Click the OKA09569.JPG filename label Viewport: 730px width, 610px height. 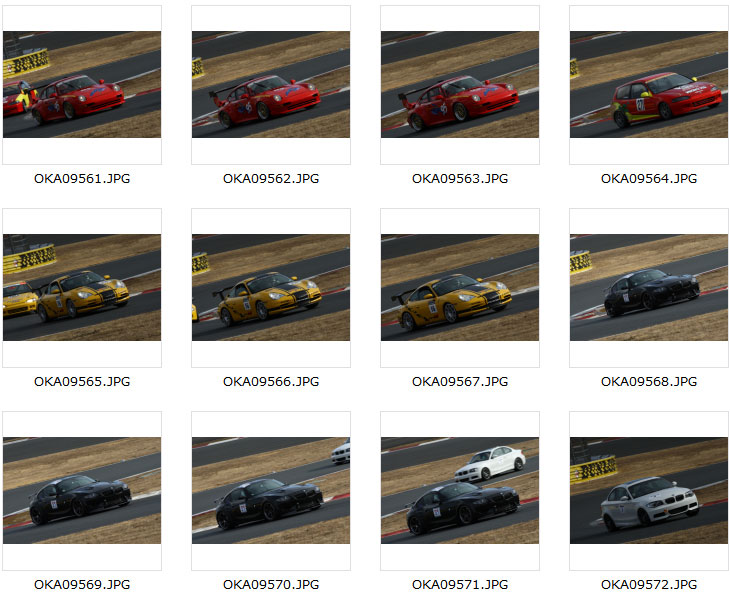[82, 584]
